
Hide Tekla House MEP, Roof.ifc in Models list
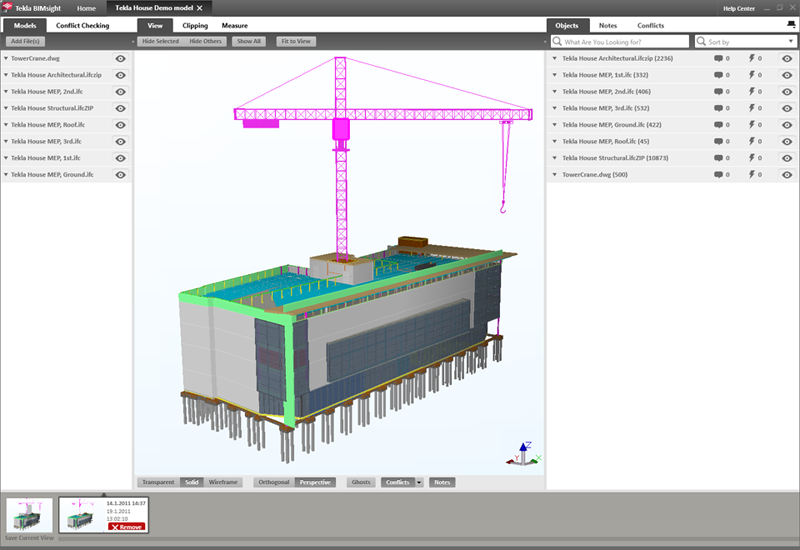[120, 125]
